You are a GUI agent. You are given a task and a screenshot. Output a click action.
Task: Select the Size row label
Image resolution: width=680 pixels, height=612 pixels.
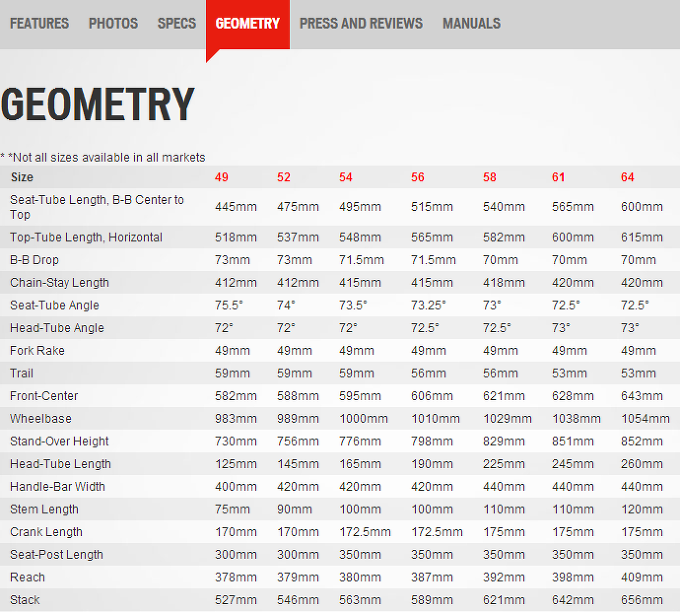point(22,177)
